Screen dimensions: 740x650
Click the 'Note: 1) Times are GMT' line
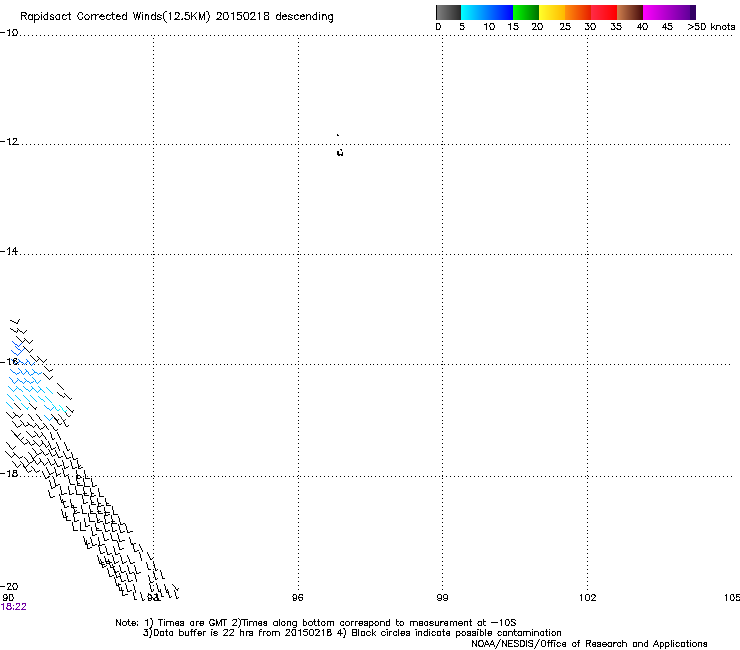coord(316,623)
